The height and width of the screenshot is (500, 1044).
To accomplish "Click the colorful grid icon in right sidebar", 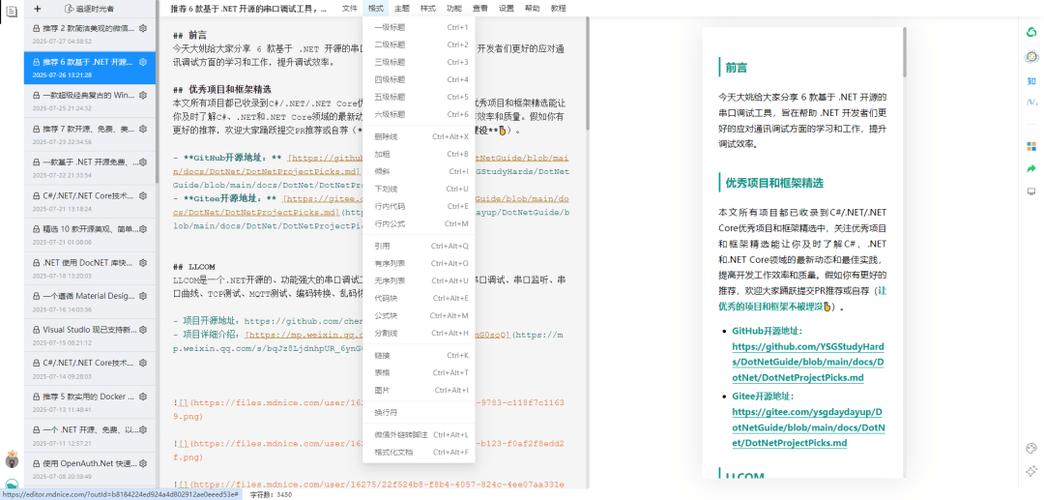I will click(1031, 146).
